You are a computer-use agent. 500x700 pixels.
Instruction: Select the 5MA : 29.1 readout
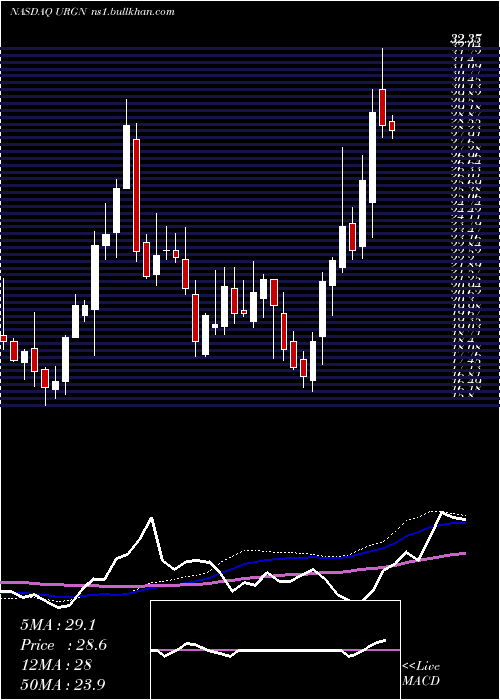(x=58, y=625)
